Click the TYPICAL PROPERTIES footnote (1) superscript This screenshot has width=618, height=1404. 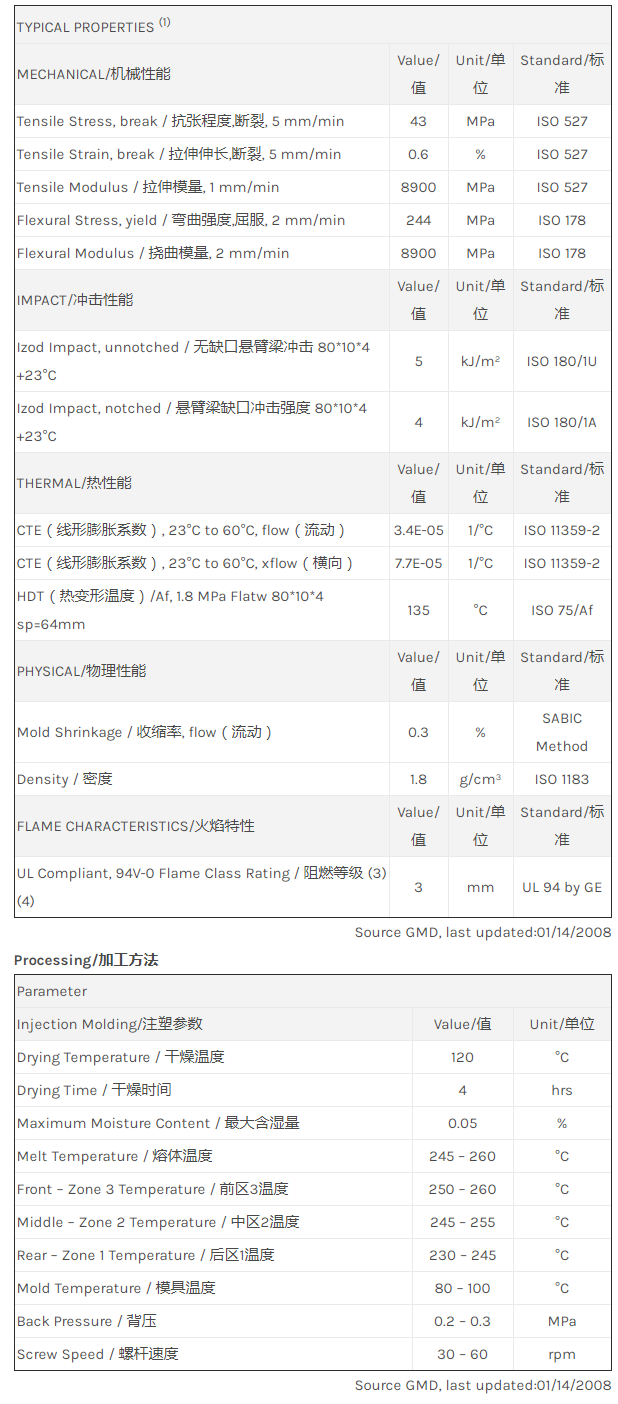[164, 22]
